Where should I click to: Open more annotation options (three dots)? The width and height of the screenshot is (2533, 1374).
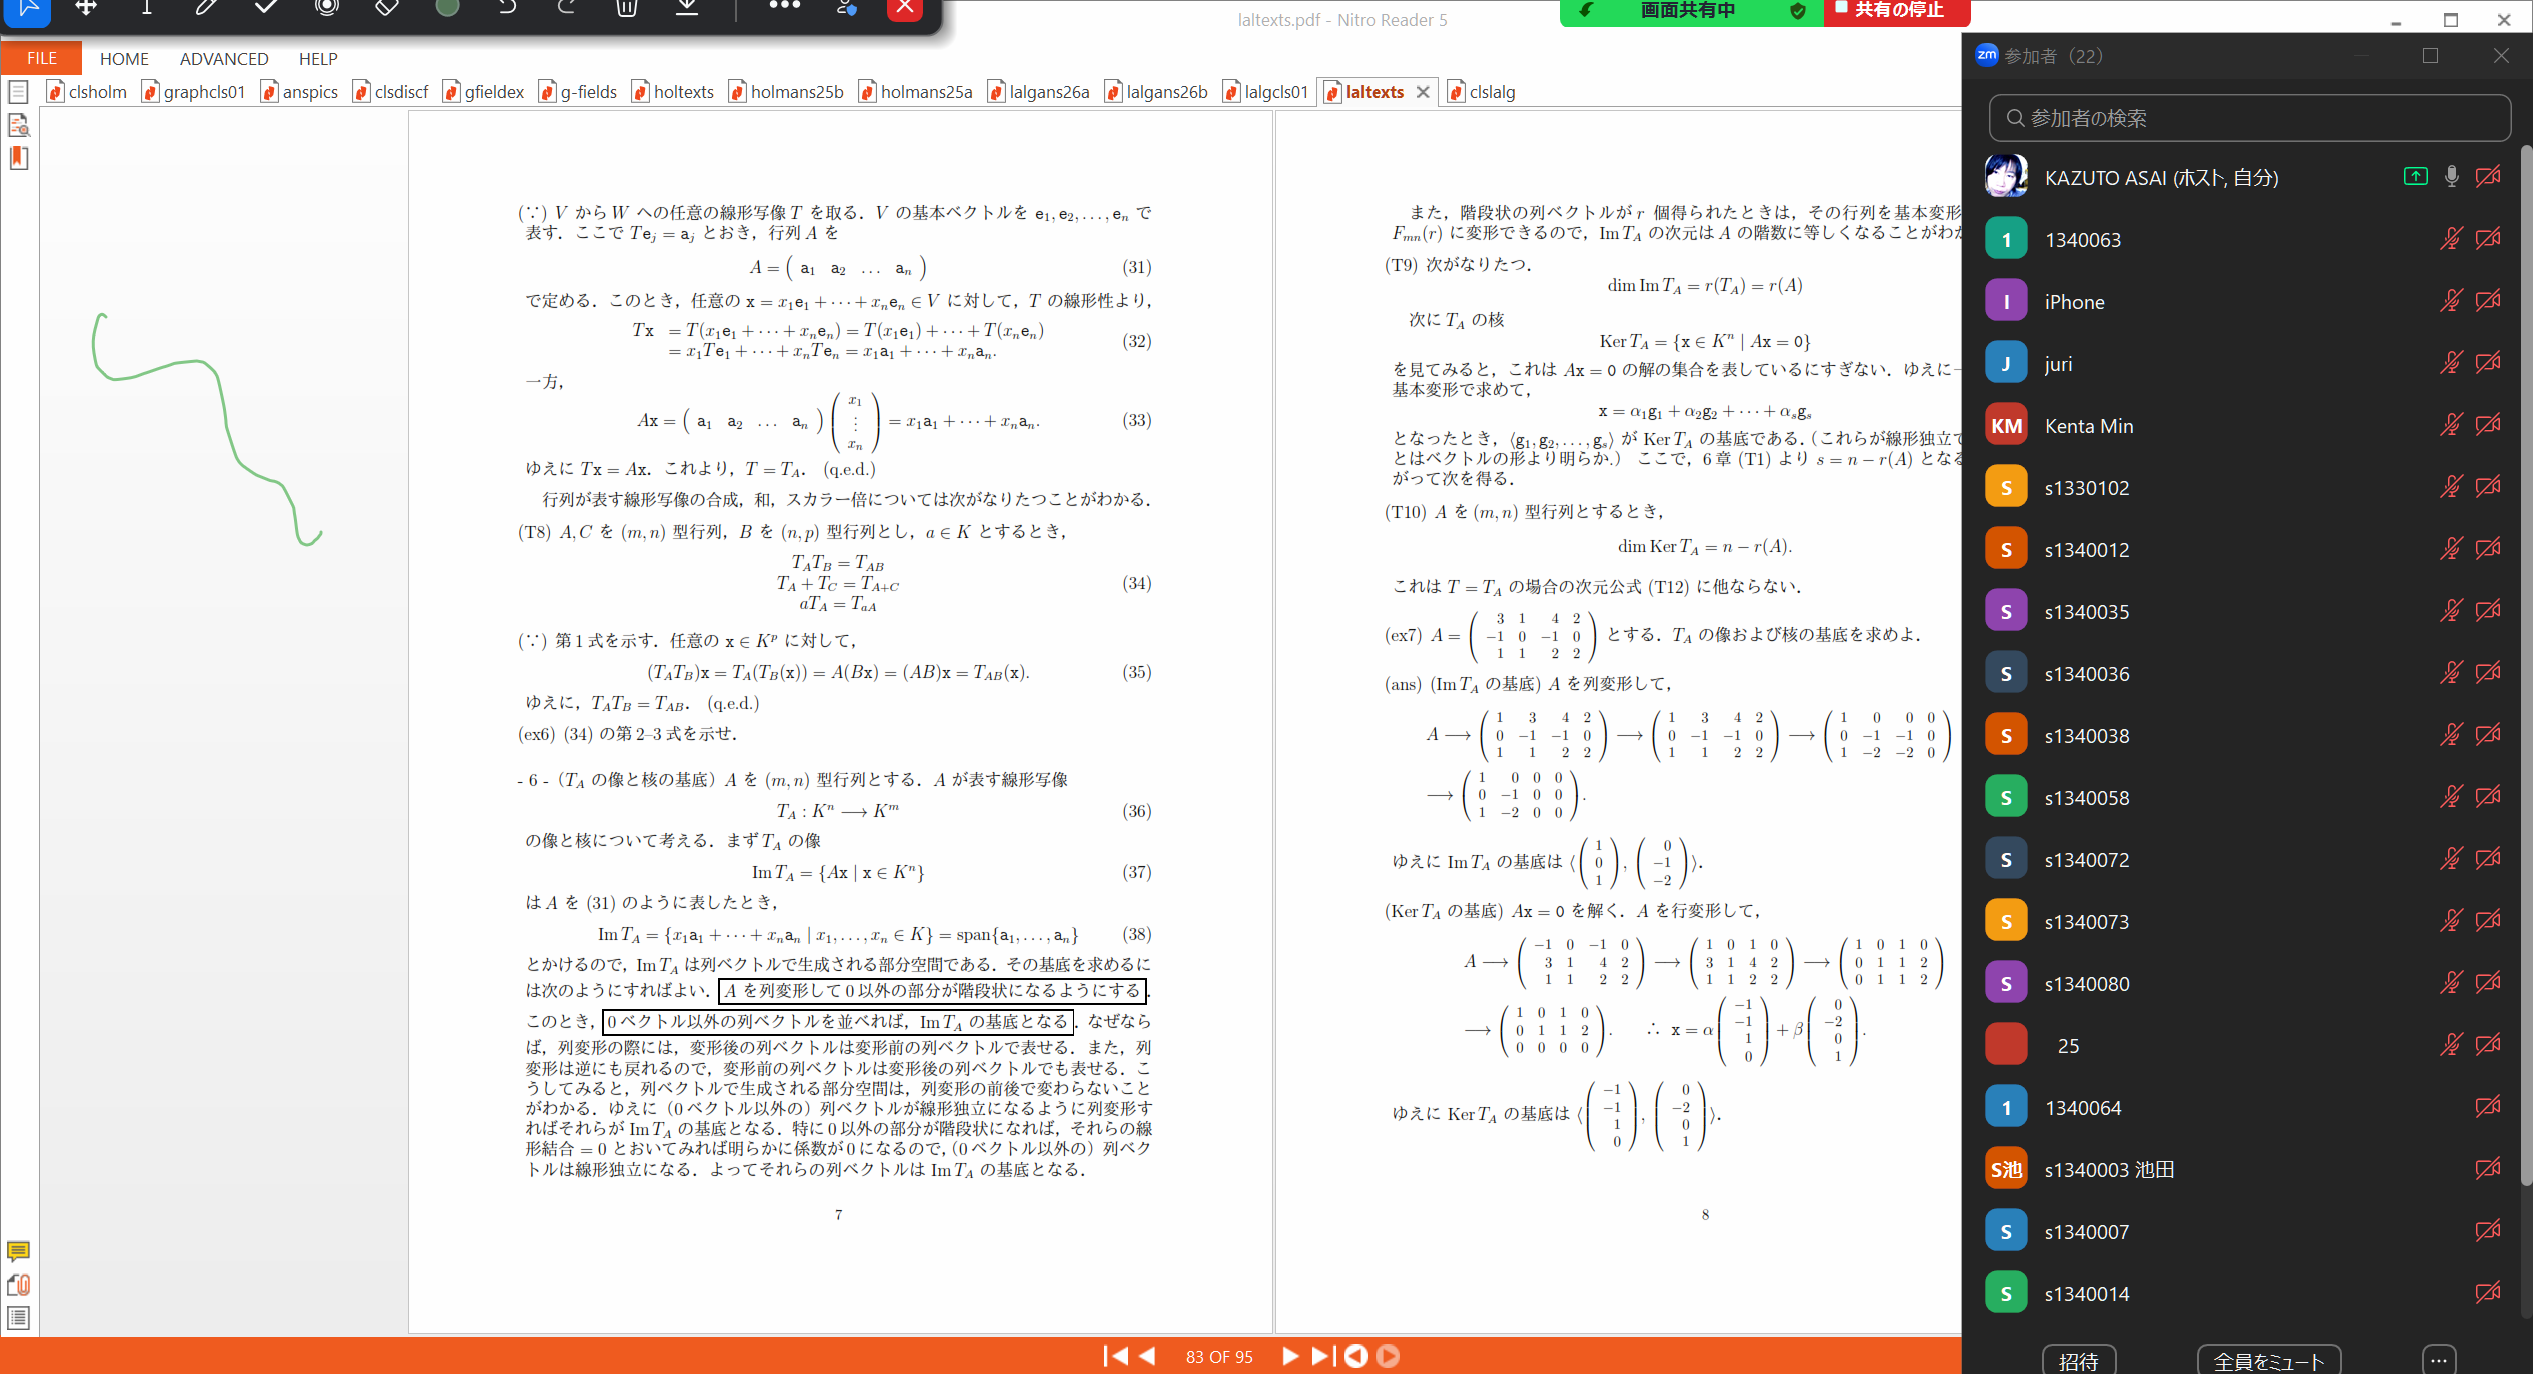[x=784, y=6]
